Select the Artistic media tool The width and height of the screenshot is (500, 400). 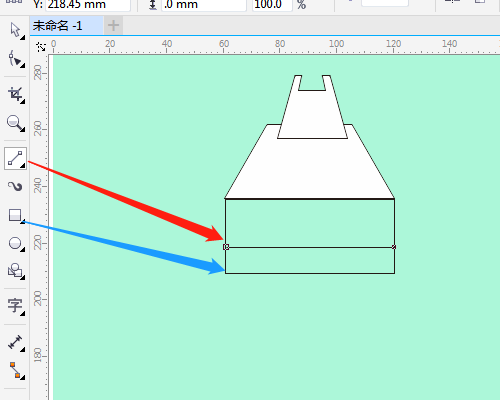[15, 187]
